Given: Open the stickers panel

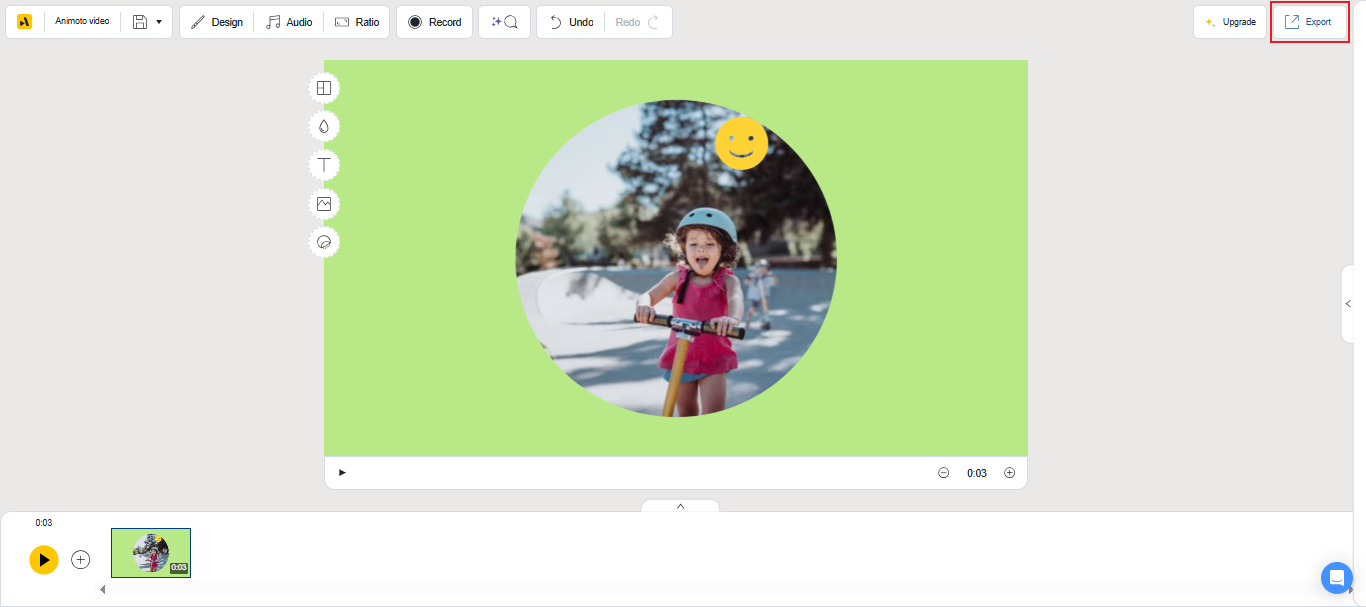Looking at the screenshot, I should coord(324,242).
